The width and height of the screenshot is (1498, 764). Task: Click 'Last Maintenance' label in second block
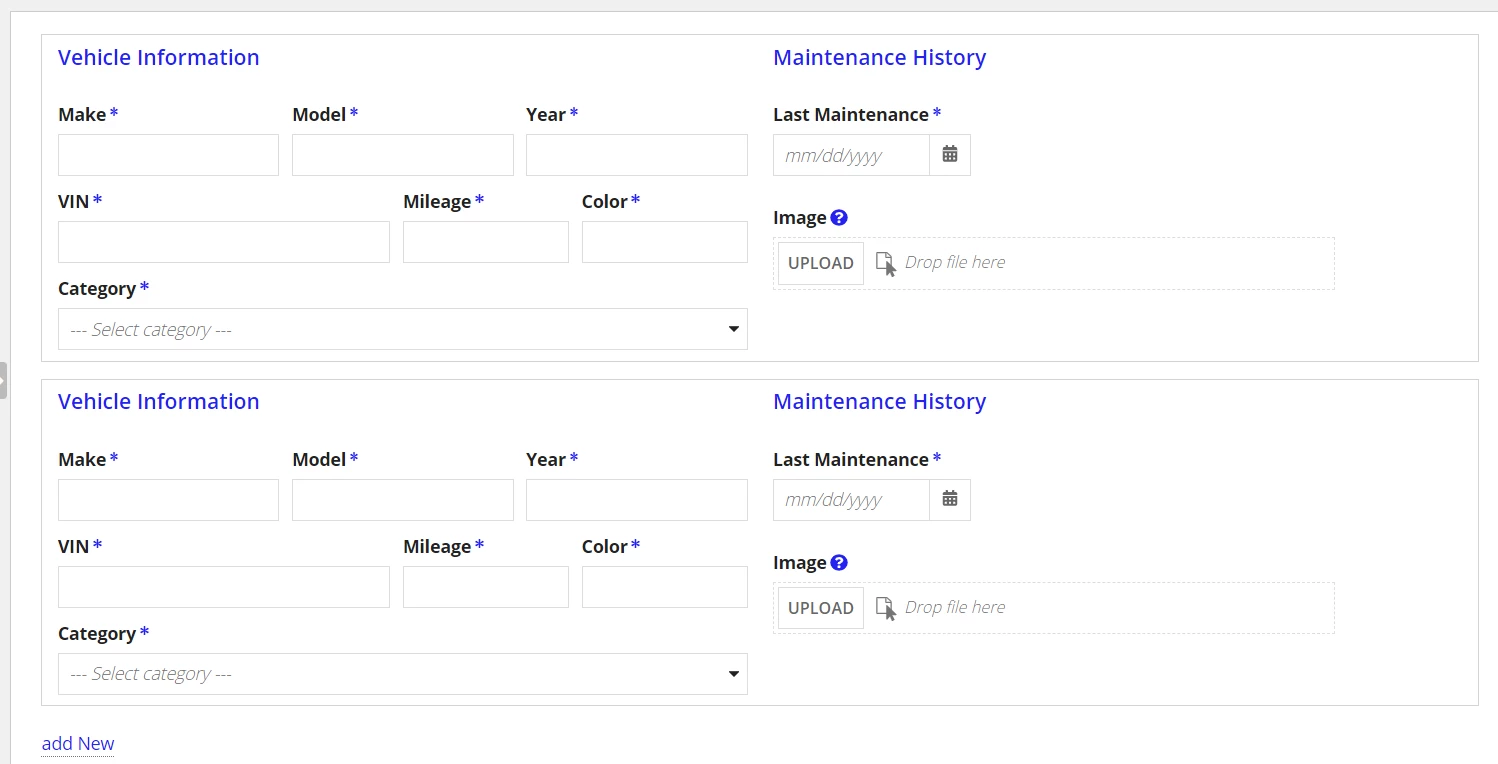(851, 459)
